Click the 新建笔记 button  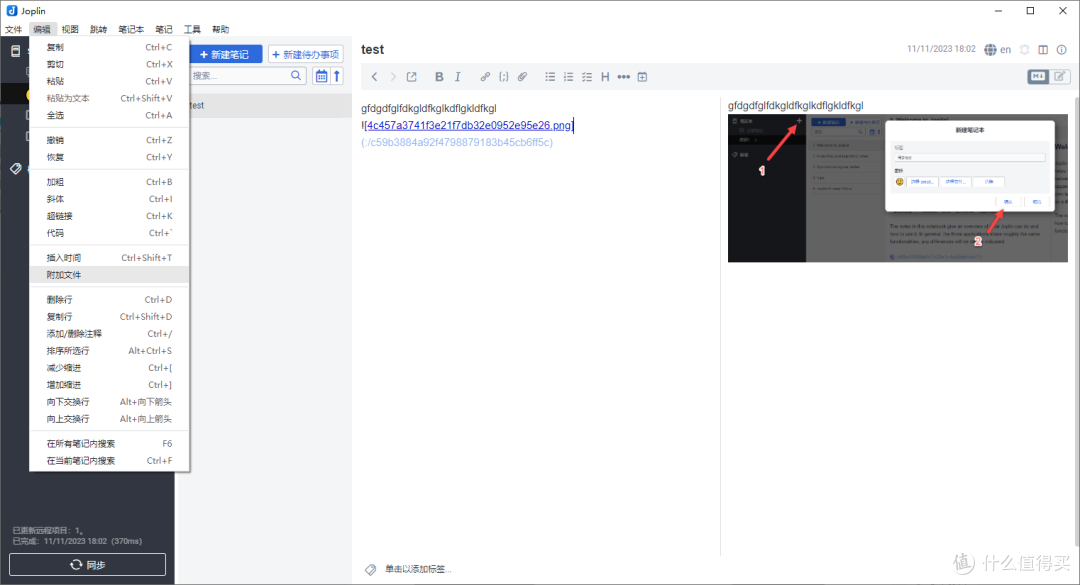[x=226, y=54]
